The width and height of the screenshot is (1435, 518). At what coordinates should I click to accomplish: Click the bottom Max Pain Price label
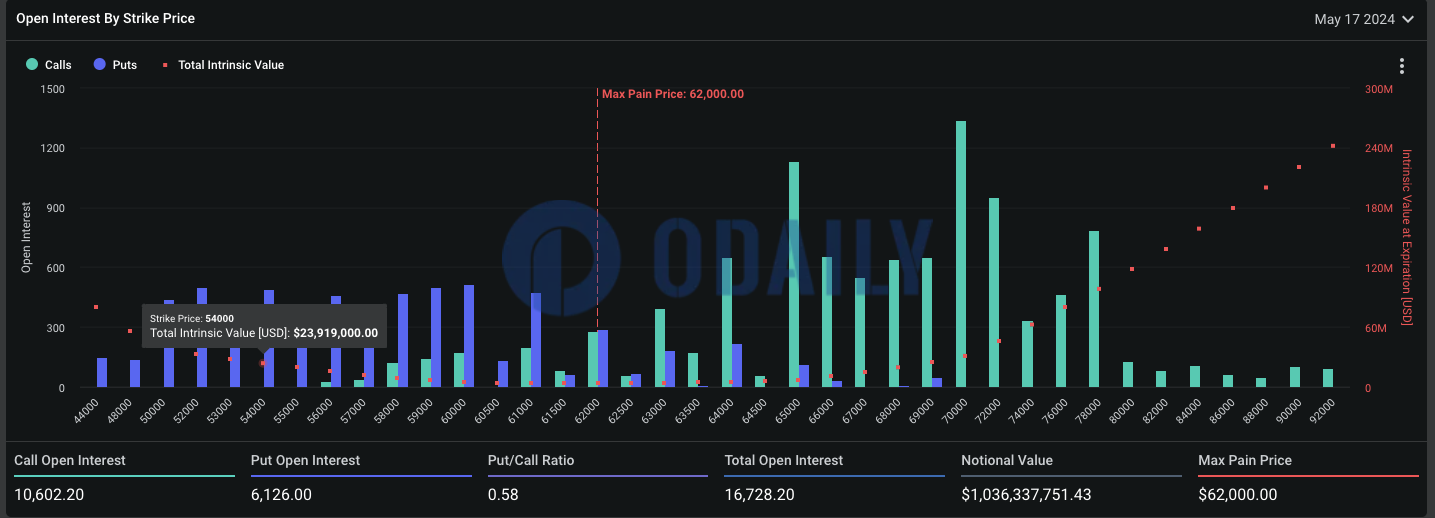1245,461
